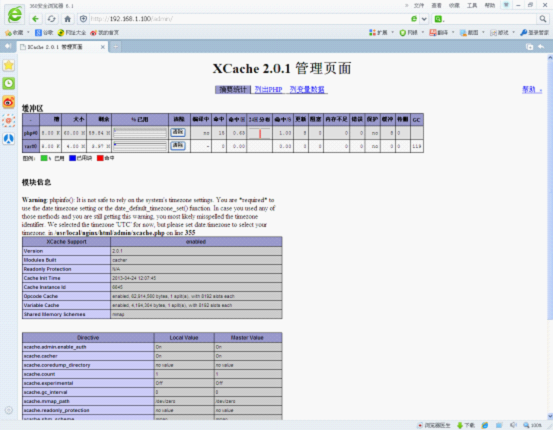The height and width of the screenshot is (430, 553).
Task: Open the 收藏 favorites bookmark menu
Action: (x=14, y=33)
